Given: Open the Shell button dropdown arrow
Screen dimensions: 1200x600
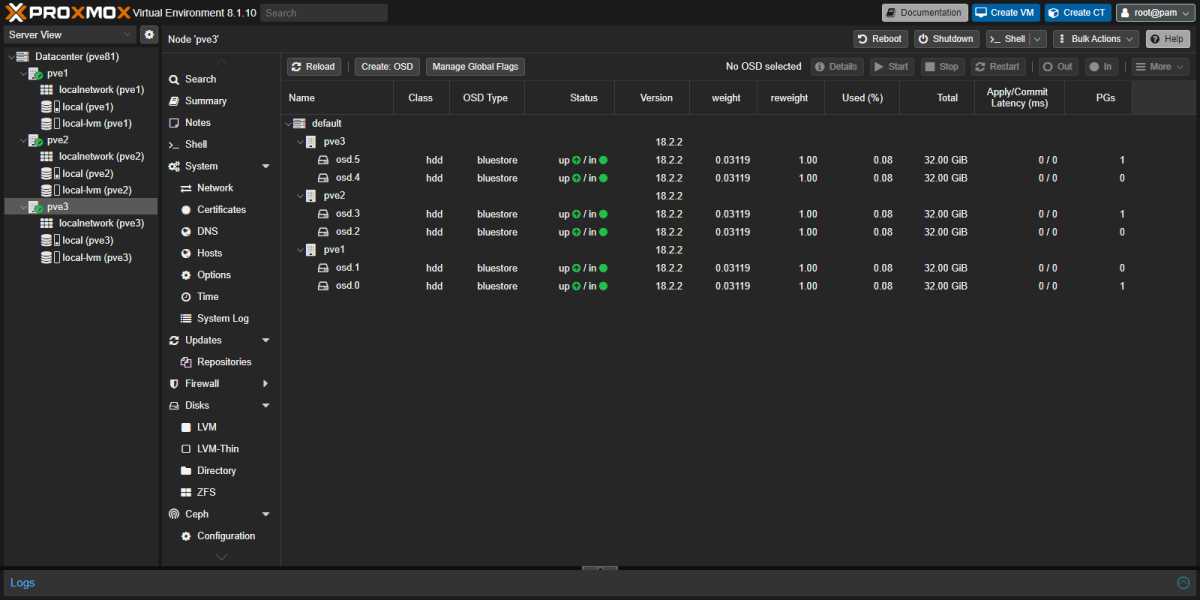Looking at the screenshot, I should 1038,39.
